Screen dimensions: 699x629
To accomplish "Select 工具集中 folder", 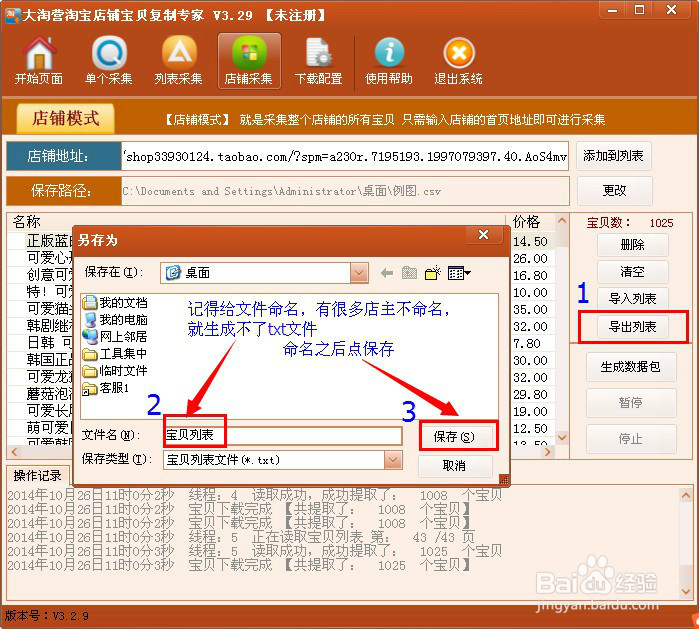I will click(115, 354).
